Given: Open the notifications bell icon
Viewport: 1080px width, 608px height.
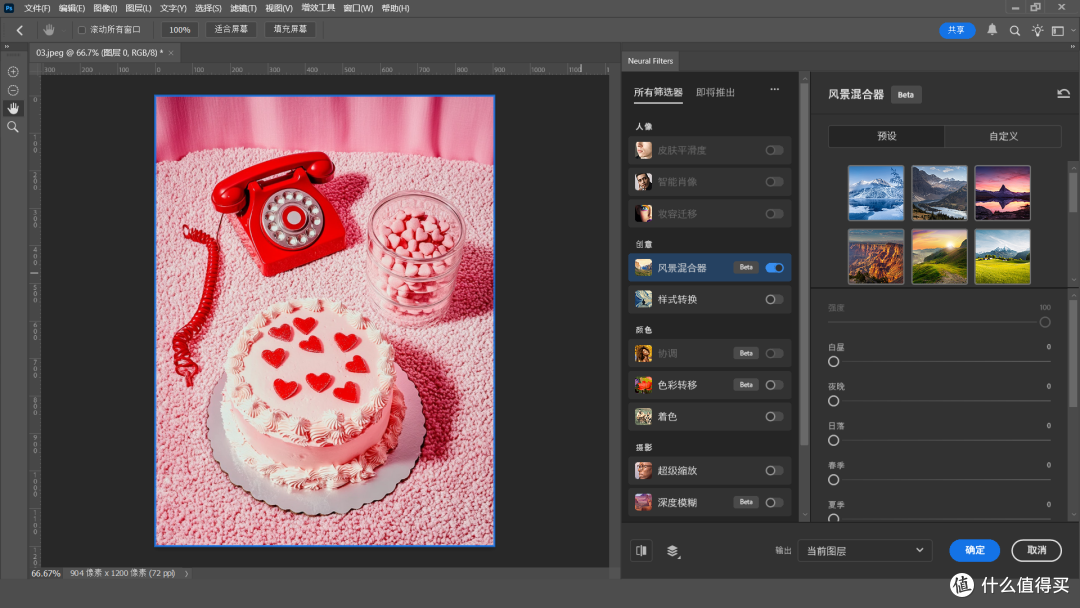Looking at the screenshot, I should pyautogui.click(x=992, y=30).
